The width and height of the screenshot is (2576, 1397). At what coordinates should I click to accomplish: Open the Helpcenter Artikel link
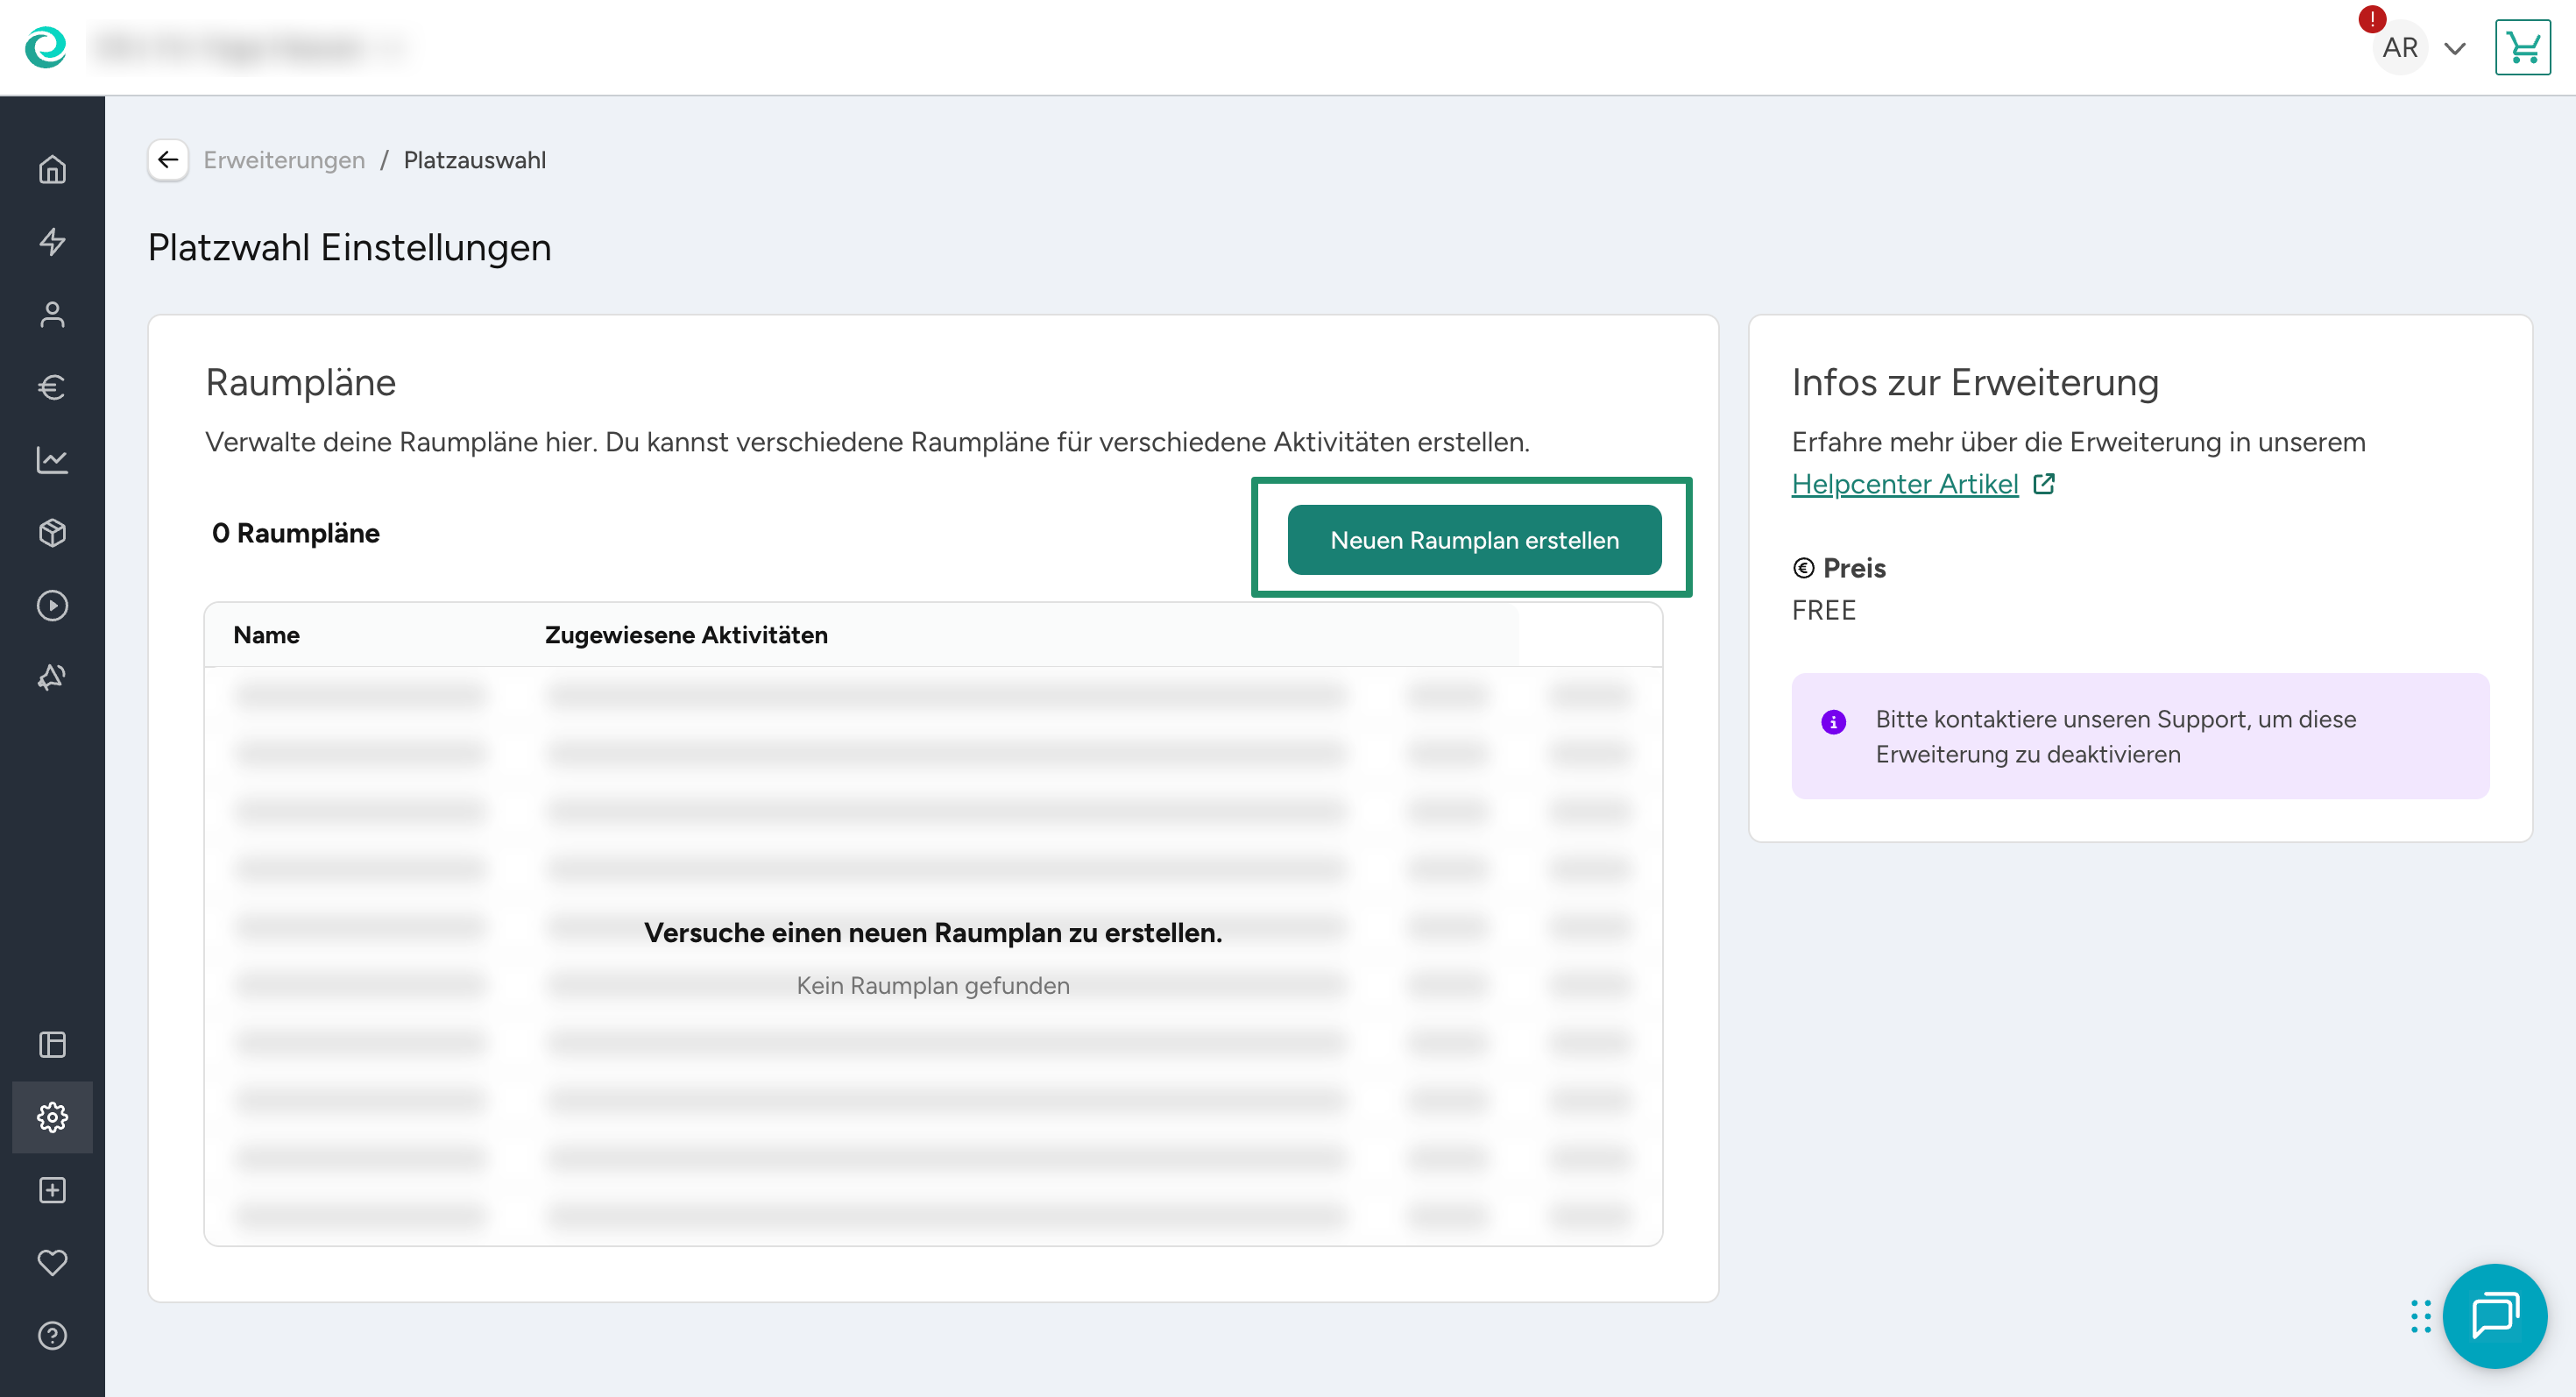1904,484
